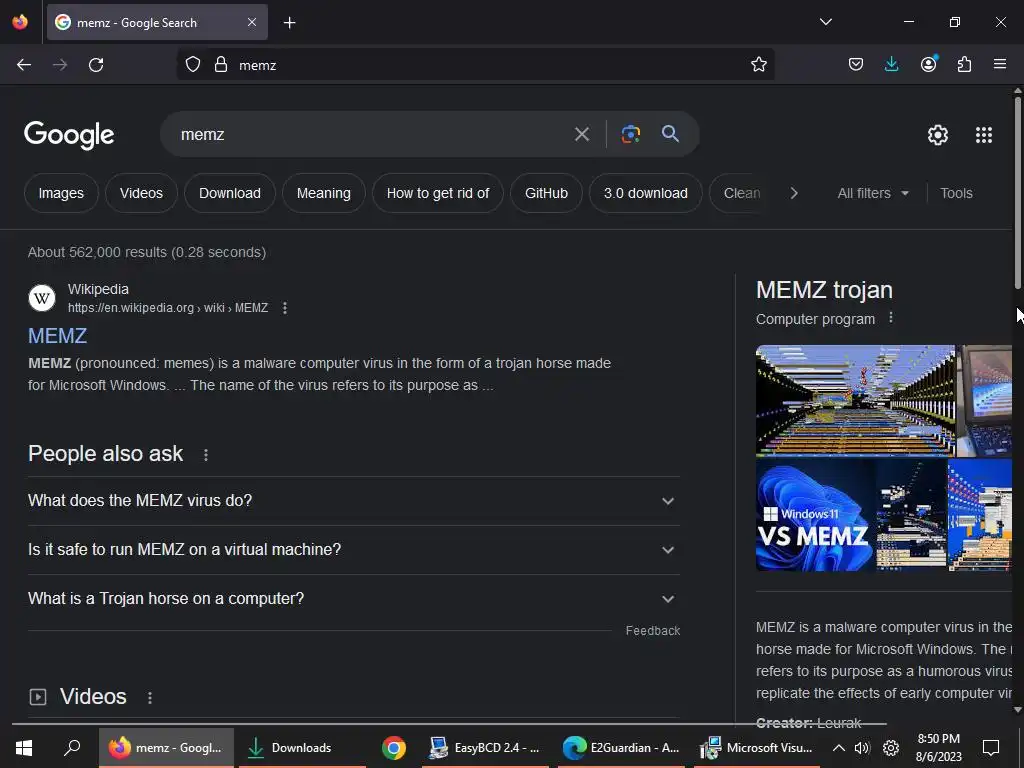Click the Firefox back arrow

(24, 65)
